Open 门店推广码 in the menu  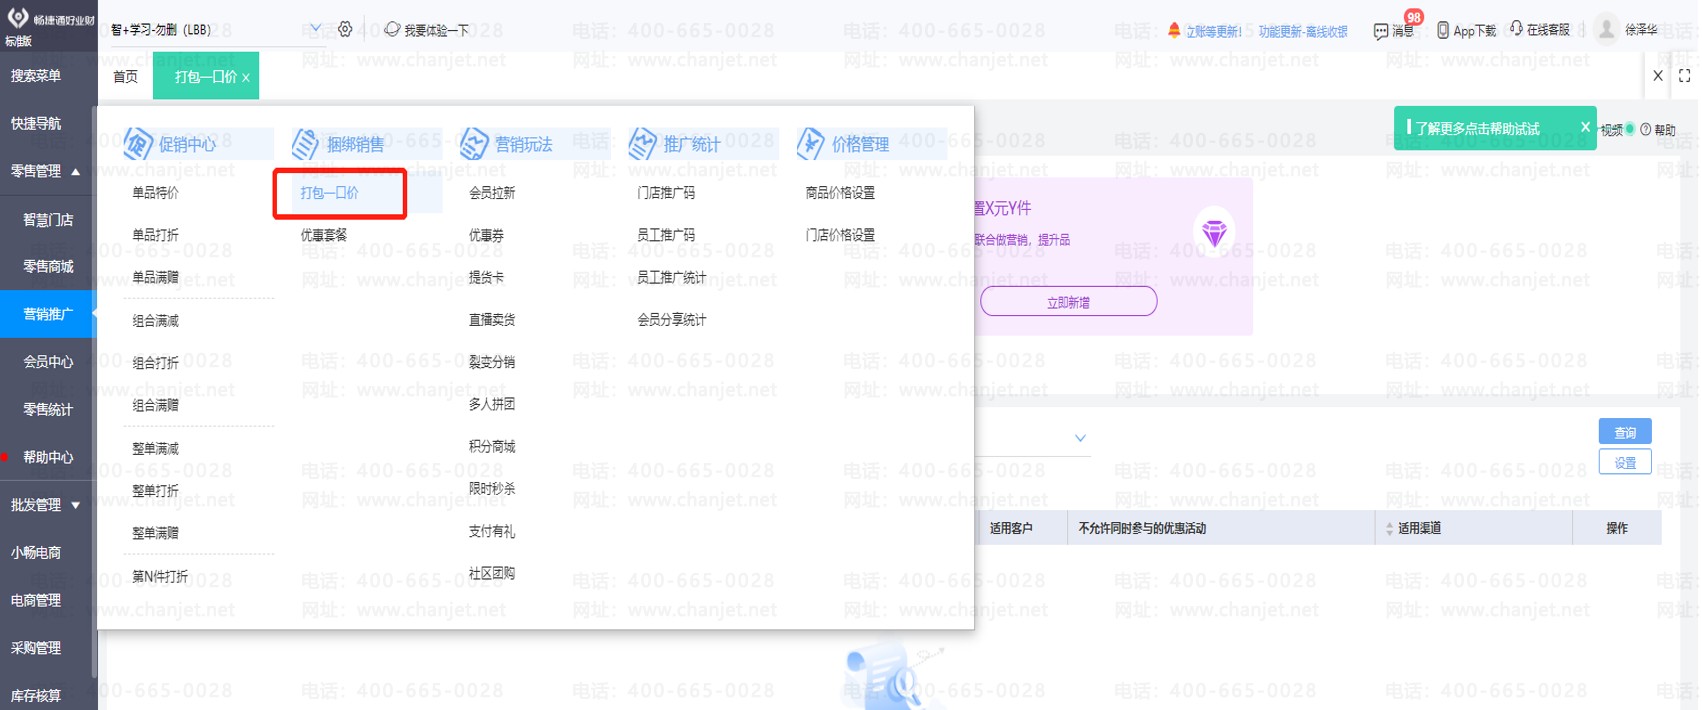click(x=666, y=192)
